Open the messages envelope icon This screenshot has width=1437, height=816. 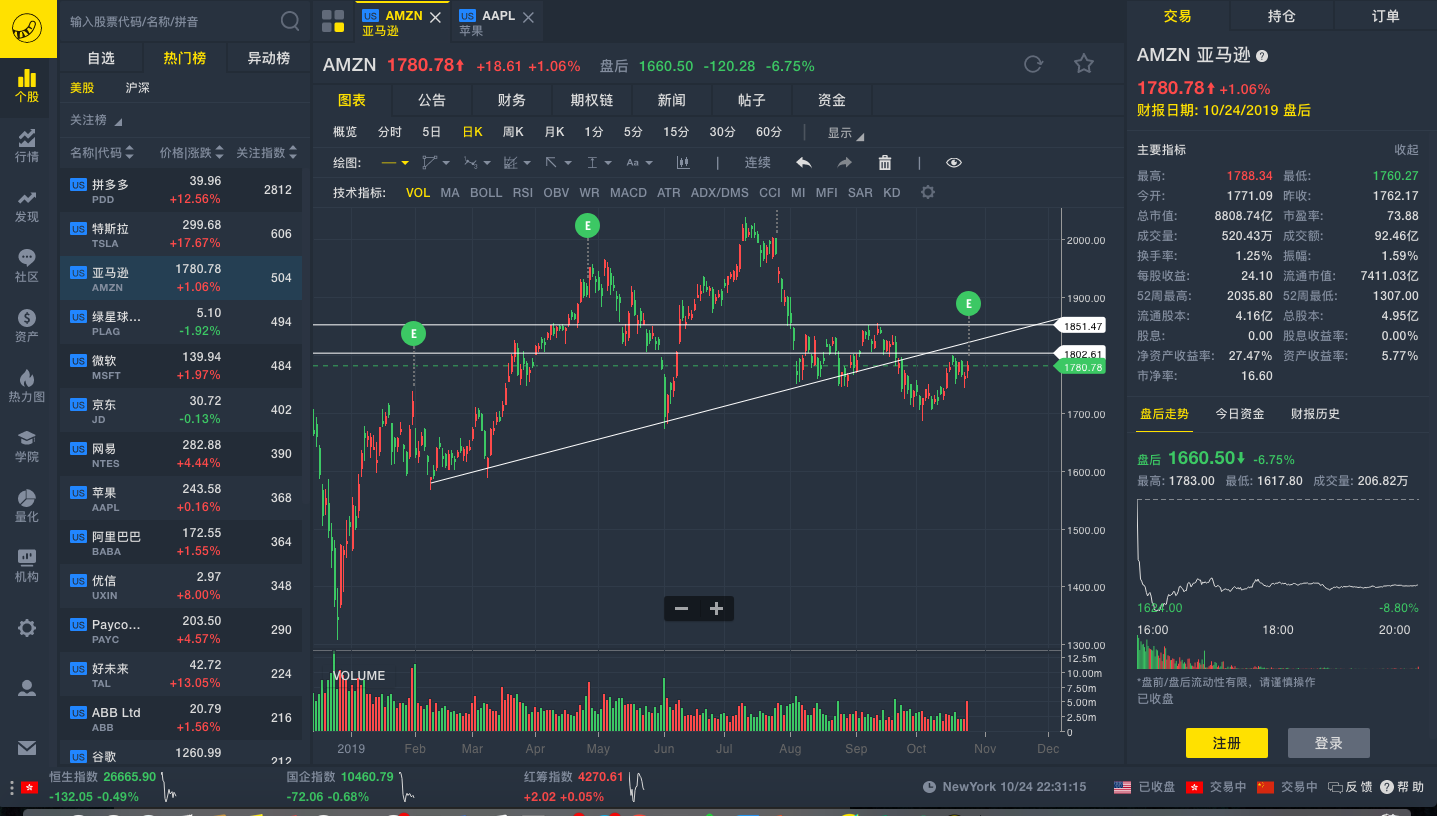coord(27,748)
